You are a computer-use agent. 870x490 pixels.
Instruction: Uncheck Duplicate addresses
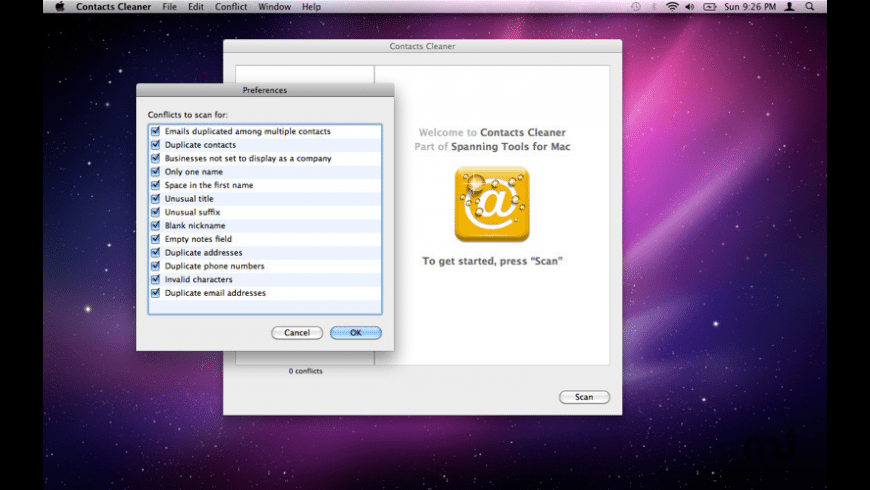pos(155,252)
